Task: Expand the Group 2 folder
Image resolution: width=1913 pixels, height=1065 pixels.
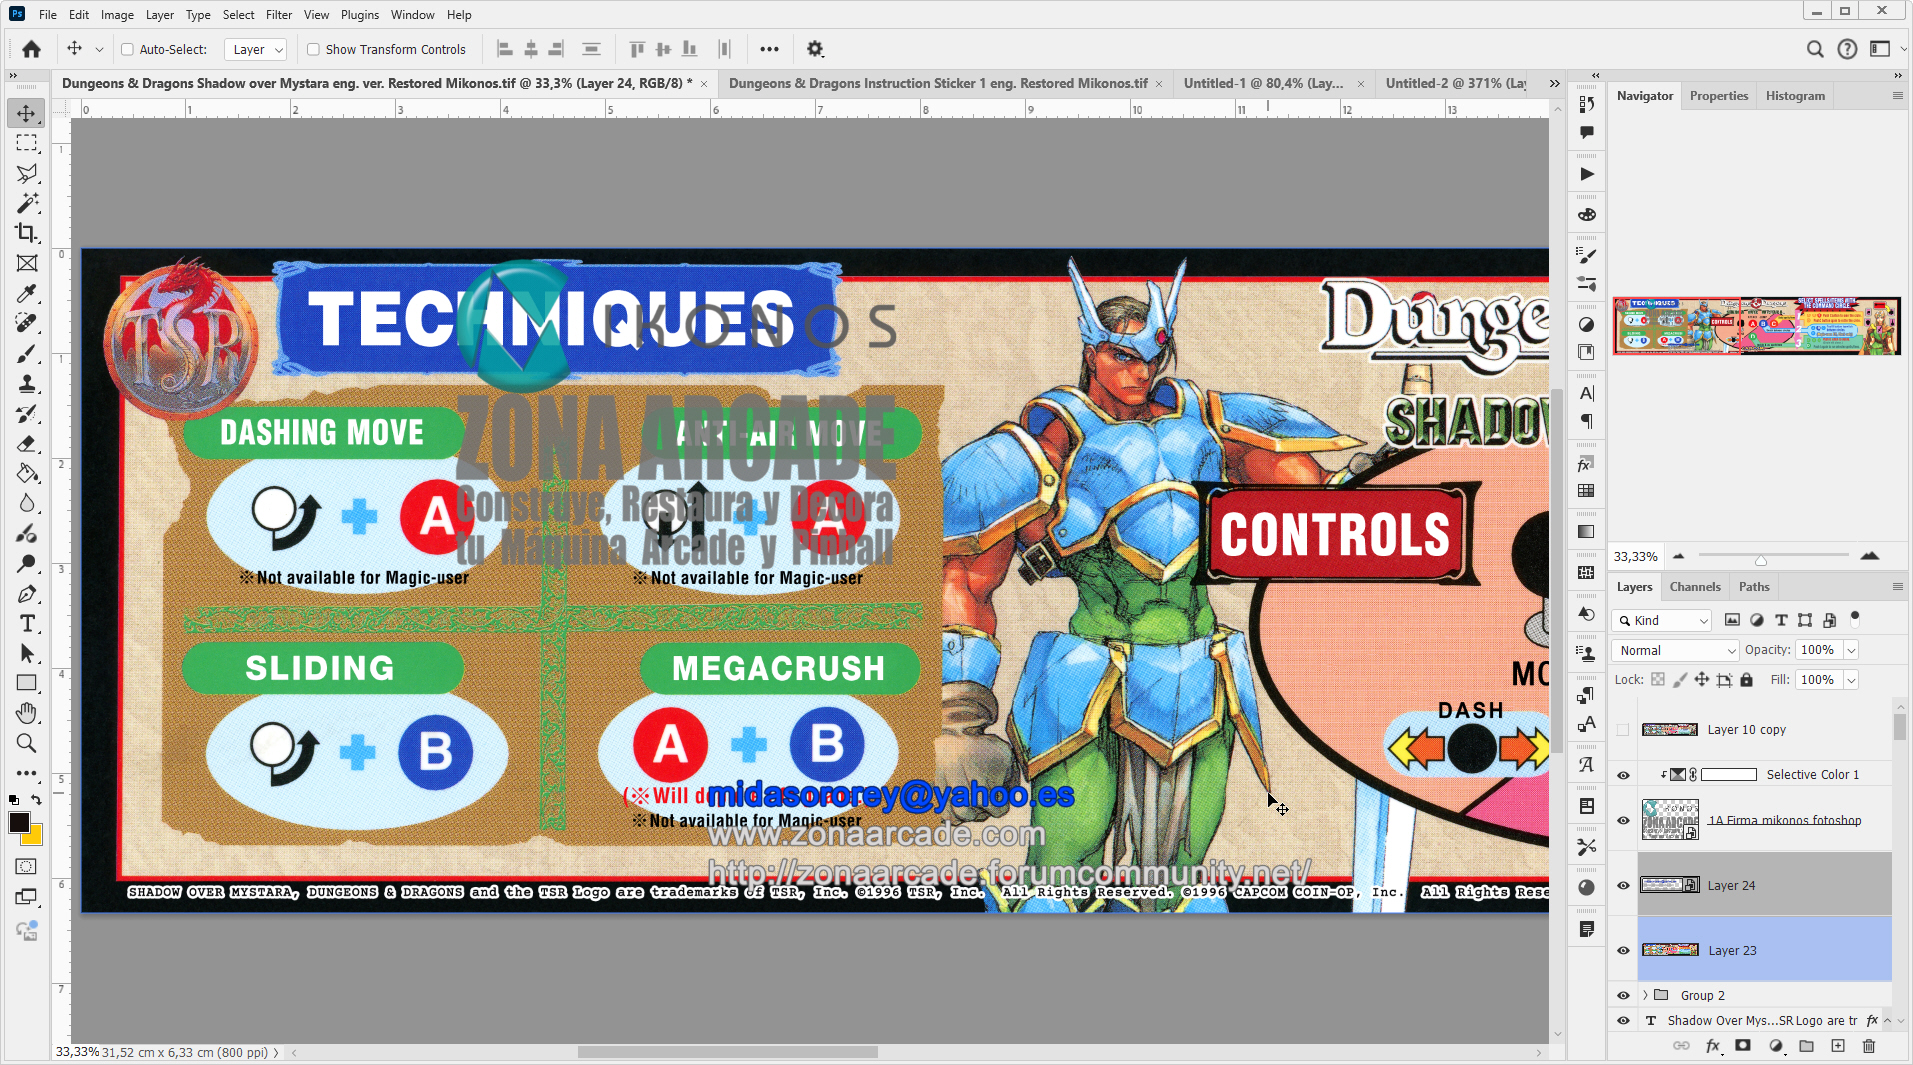Action: point(1644,995)
